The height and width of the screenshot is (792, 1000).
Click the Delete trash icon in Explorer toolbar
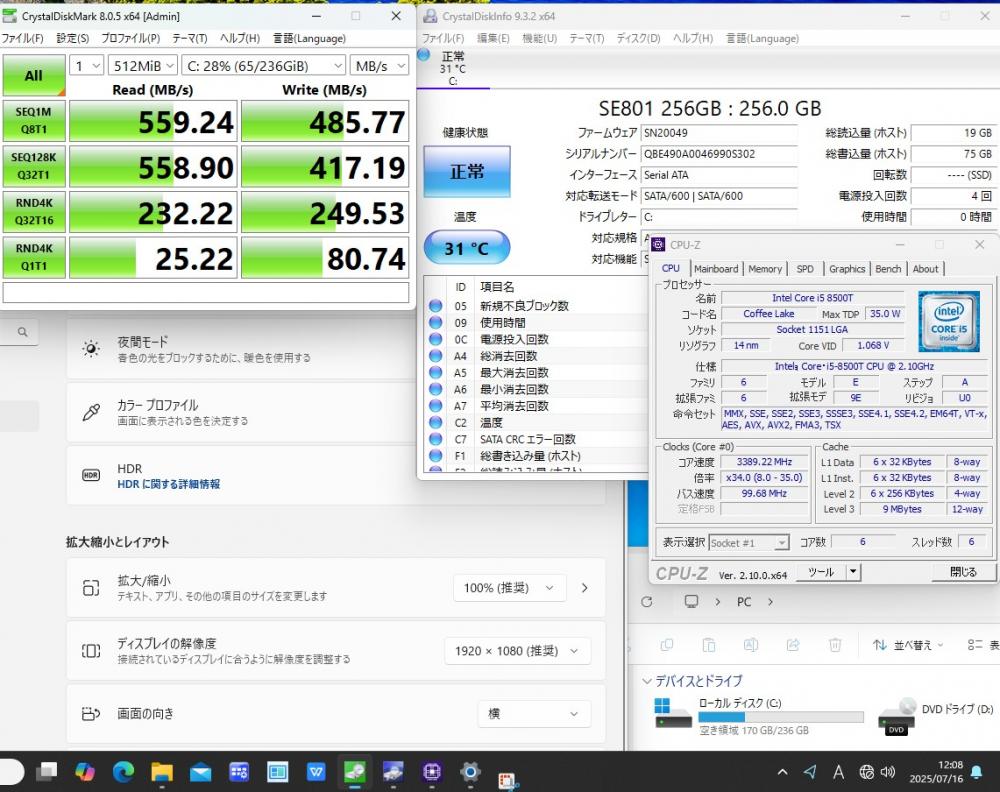click(x=835, y=645)
